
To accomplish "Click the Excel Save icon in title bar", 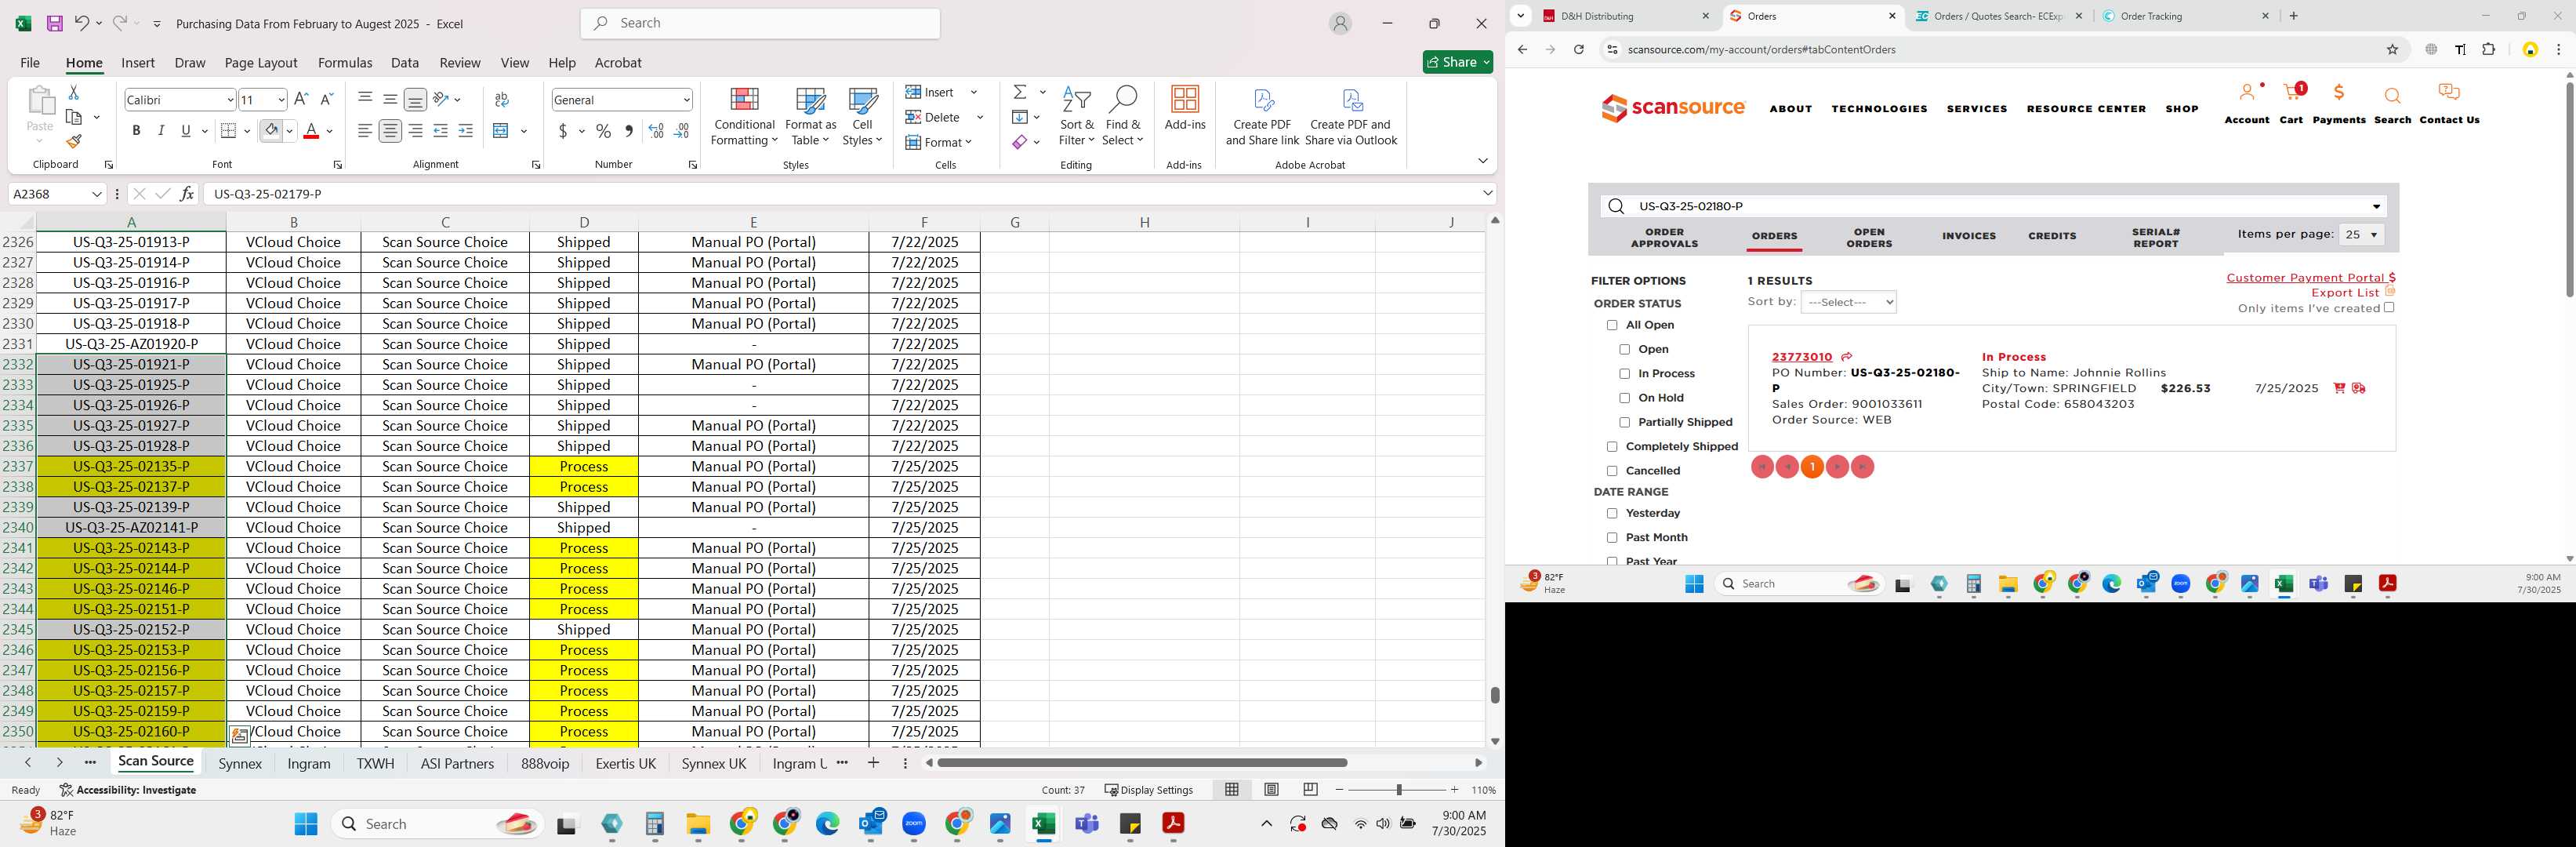I will click(x=55, y=23).
